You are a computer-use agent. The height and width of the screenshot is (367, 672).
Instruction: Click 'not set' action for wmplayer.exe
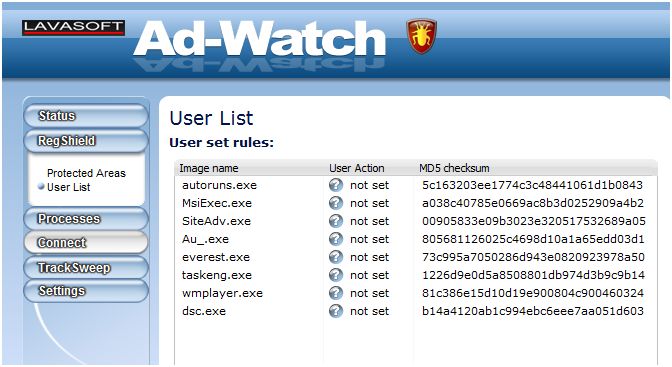click(x=369, y=293)
